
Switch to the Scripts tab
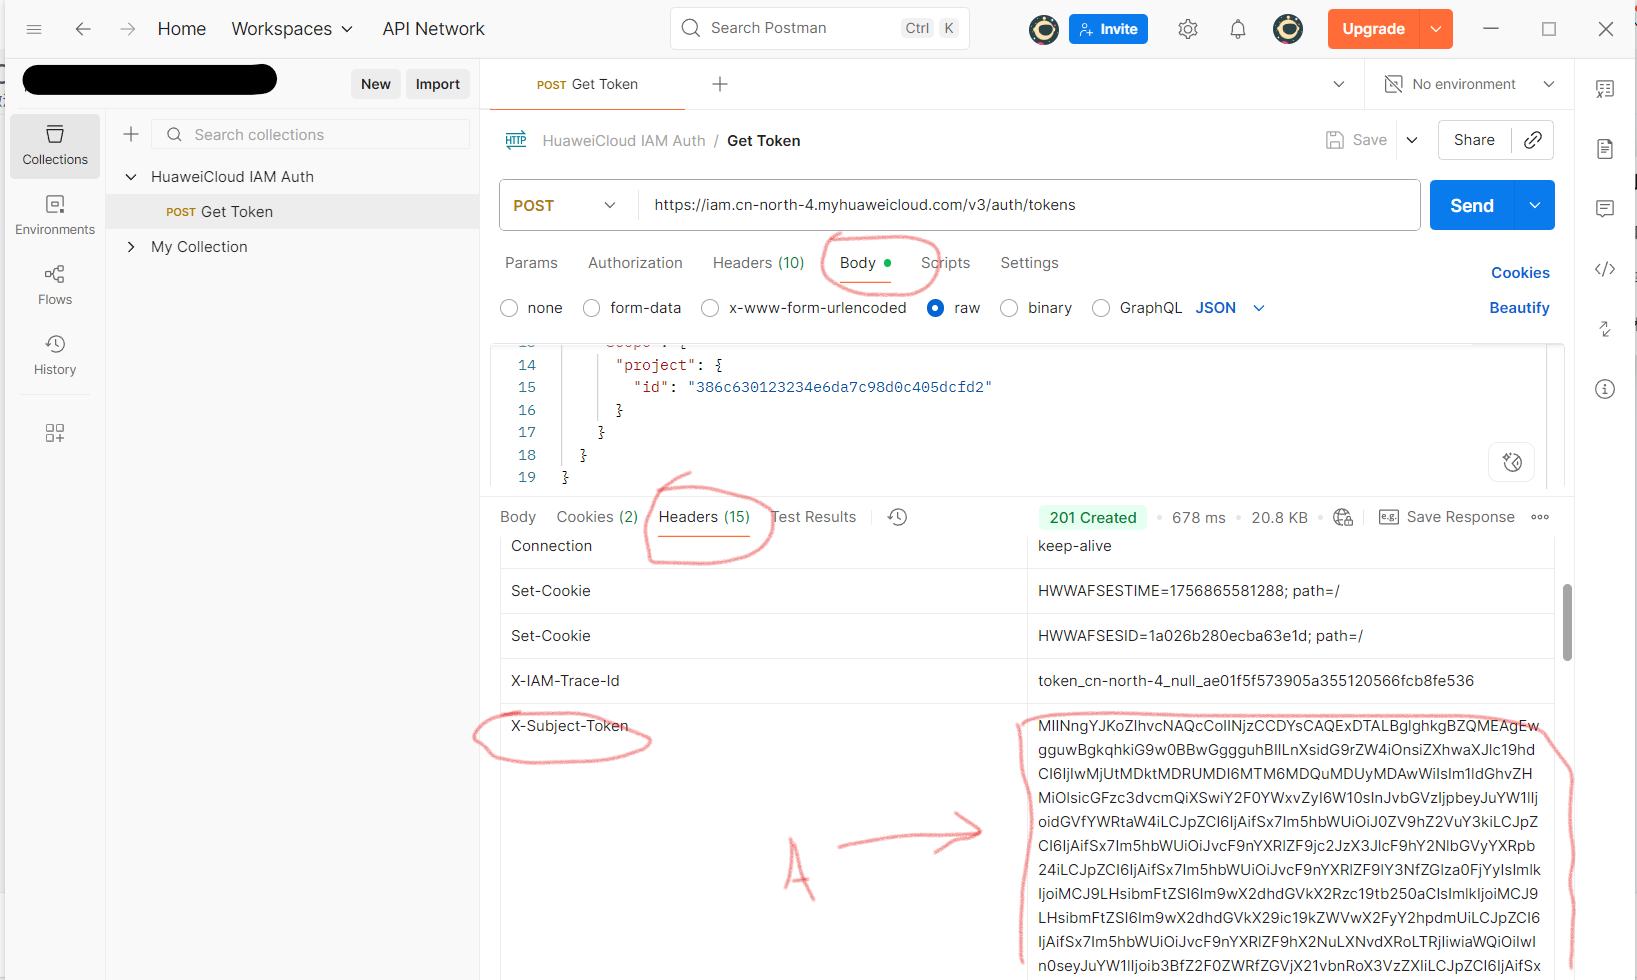[x=946, y=263]
